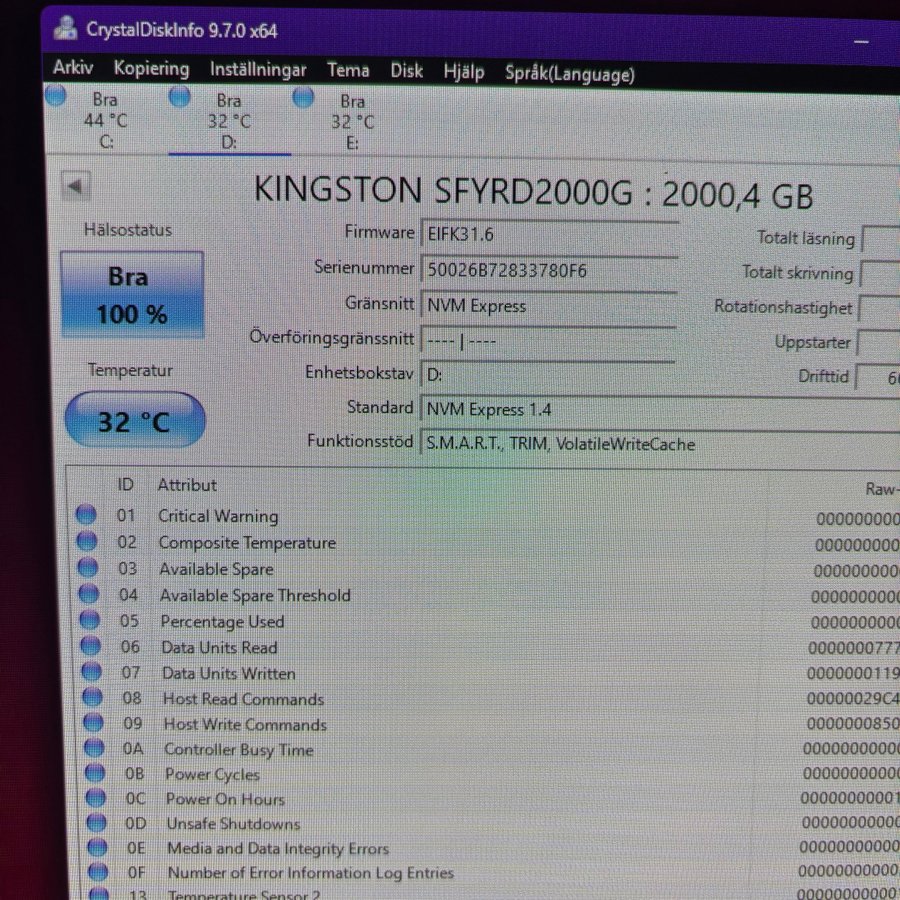Click the Bra 100 % health status button
This screenshot has height=900, width=900.
pos(133,294)
